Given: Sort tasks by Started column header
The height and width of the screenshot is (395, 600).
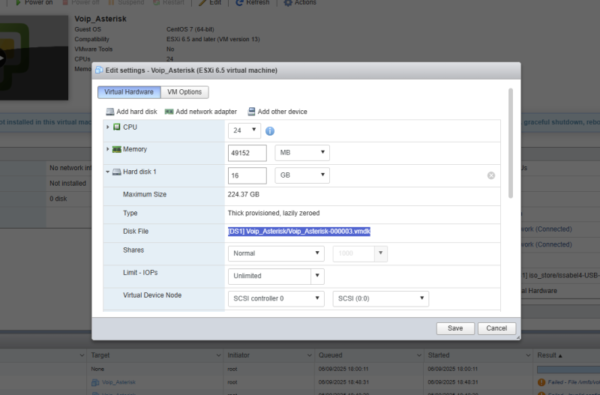Looking at the screenshot, I should point(439,355).
